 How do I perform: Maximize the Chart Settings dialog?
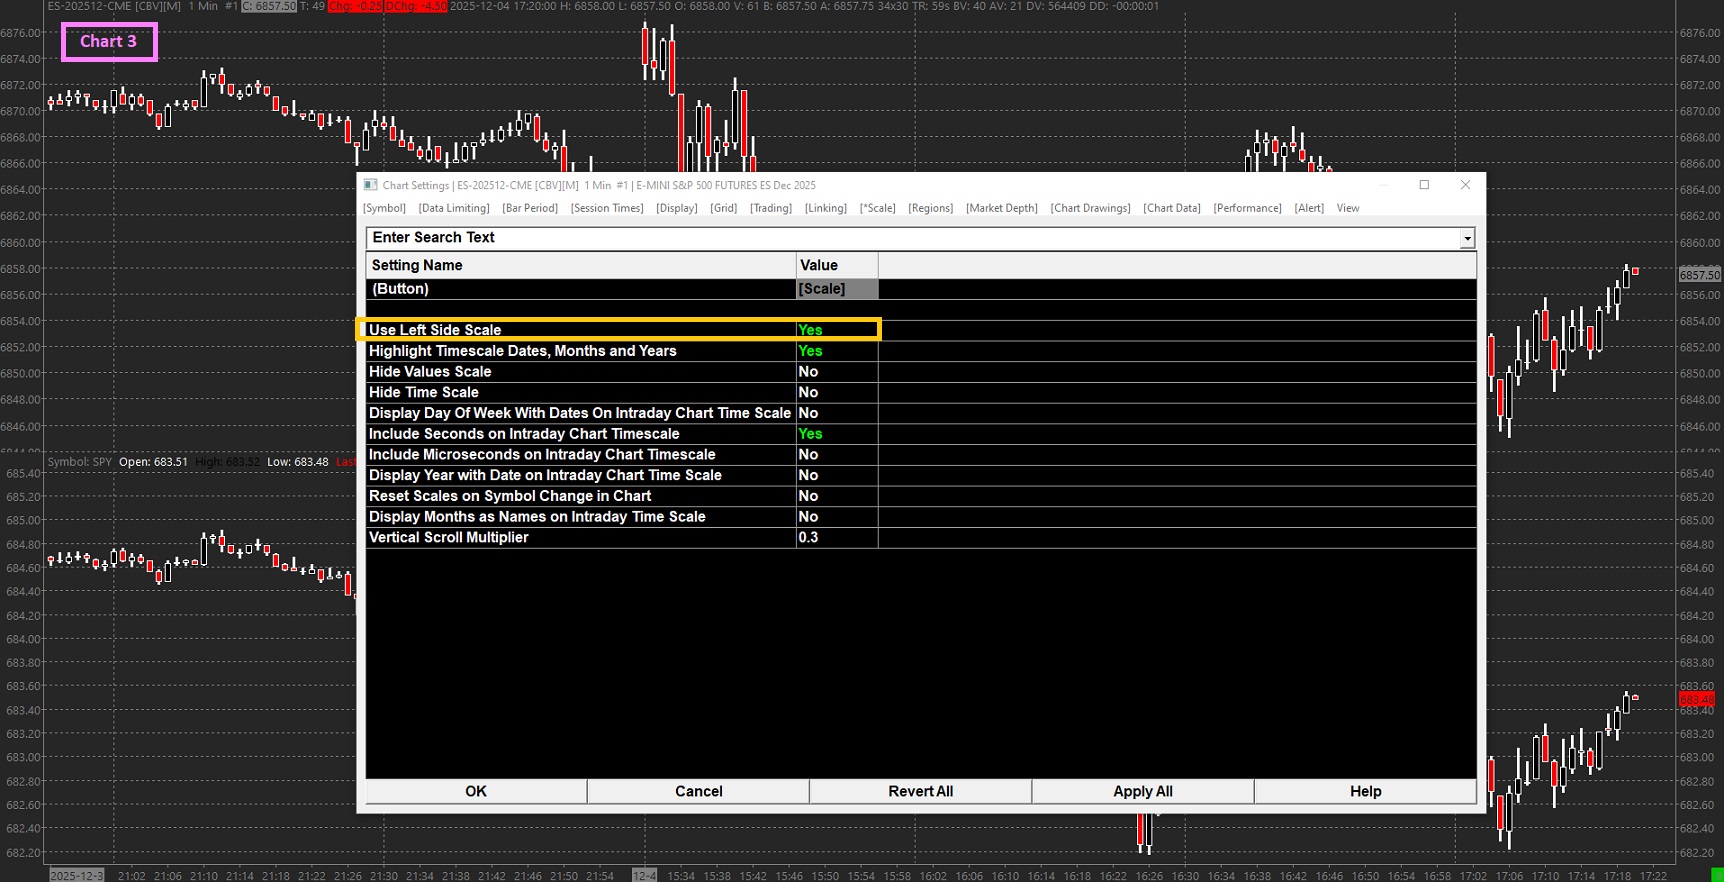(x=1424, y=185)
